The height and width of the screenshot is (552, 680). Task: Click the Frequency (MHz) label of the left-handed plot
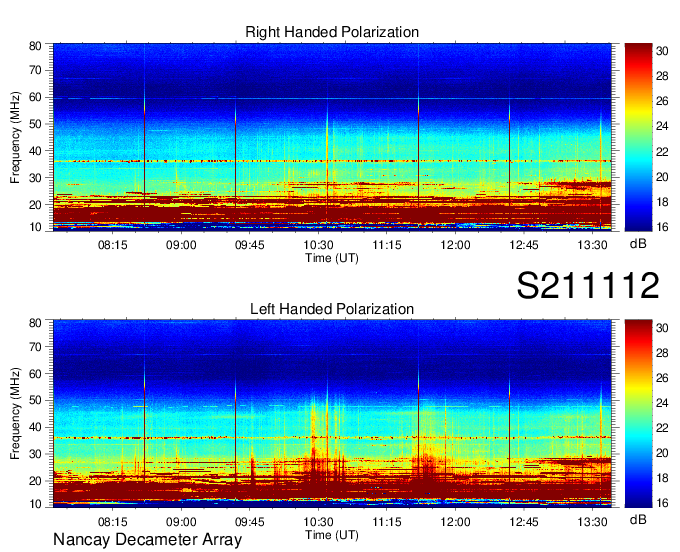pos(15,414)
